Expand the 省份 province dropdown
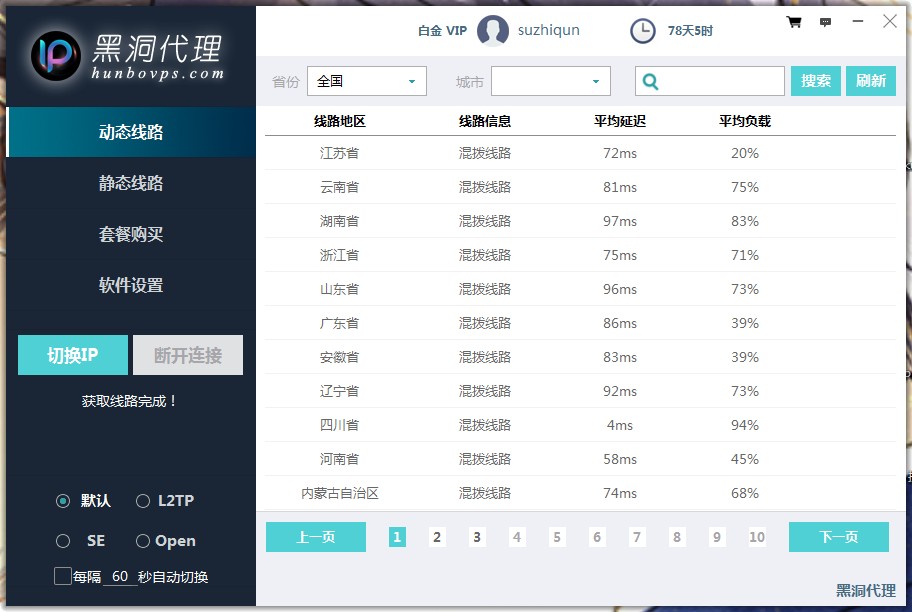Screen dimensions: 912x612 (x=367, y=81)
